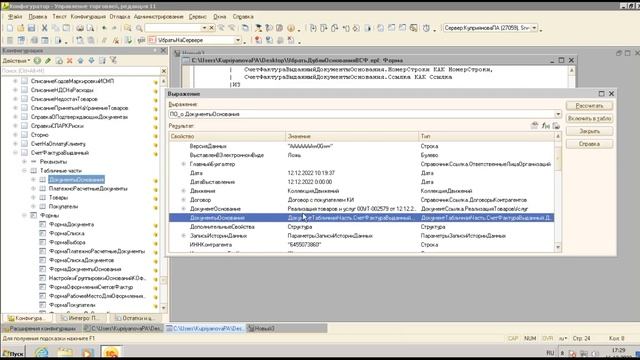Expand the ГлавныйБухгалтер property row
Screen dimensions: 640x360
[x=184, y=164]
